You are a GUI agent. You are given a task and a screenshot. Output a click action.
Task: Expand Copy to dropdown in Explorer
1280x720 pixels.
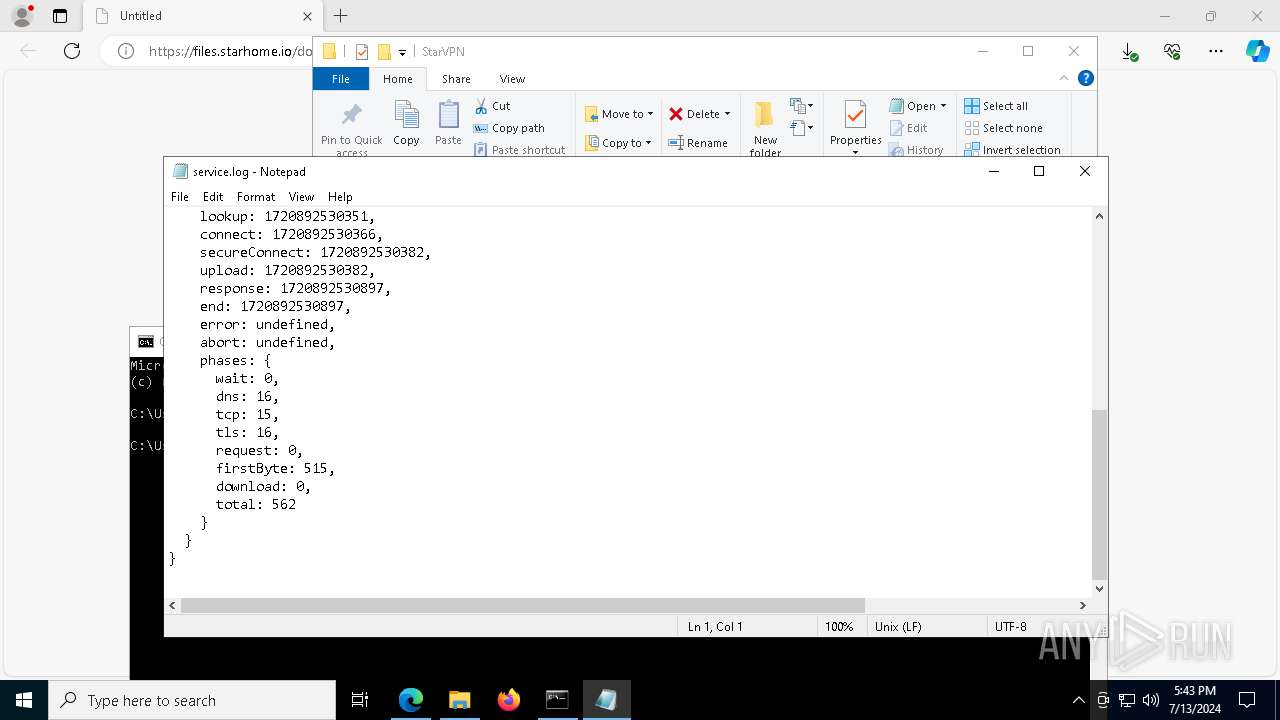(x=648, y=143)
